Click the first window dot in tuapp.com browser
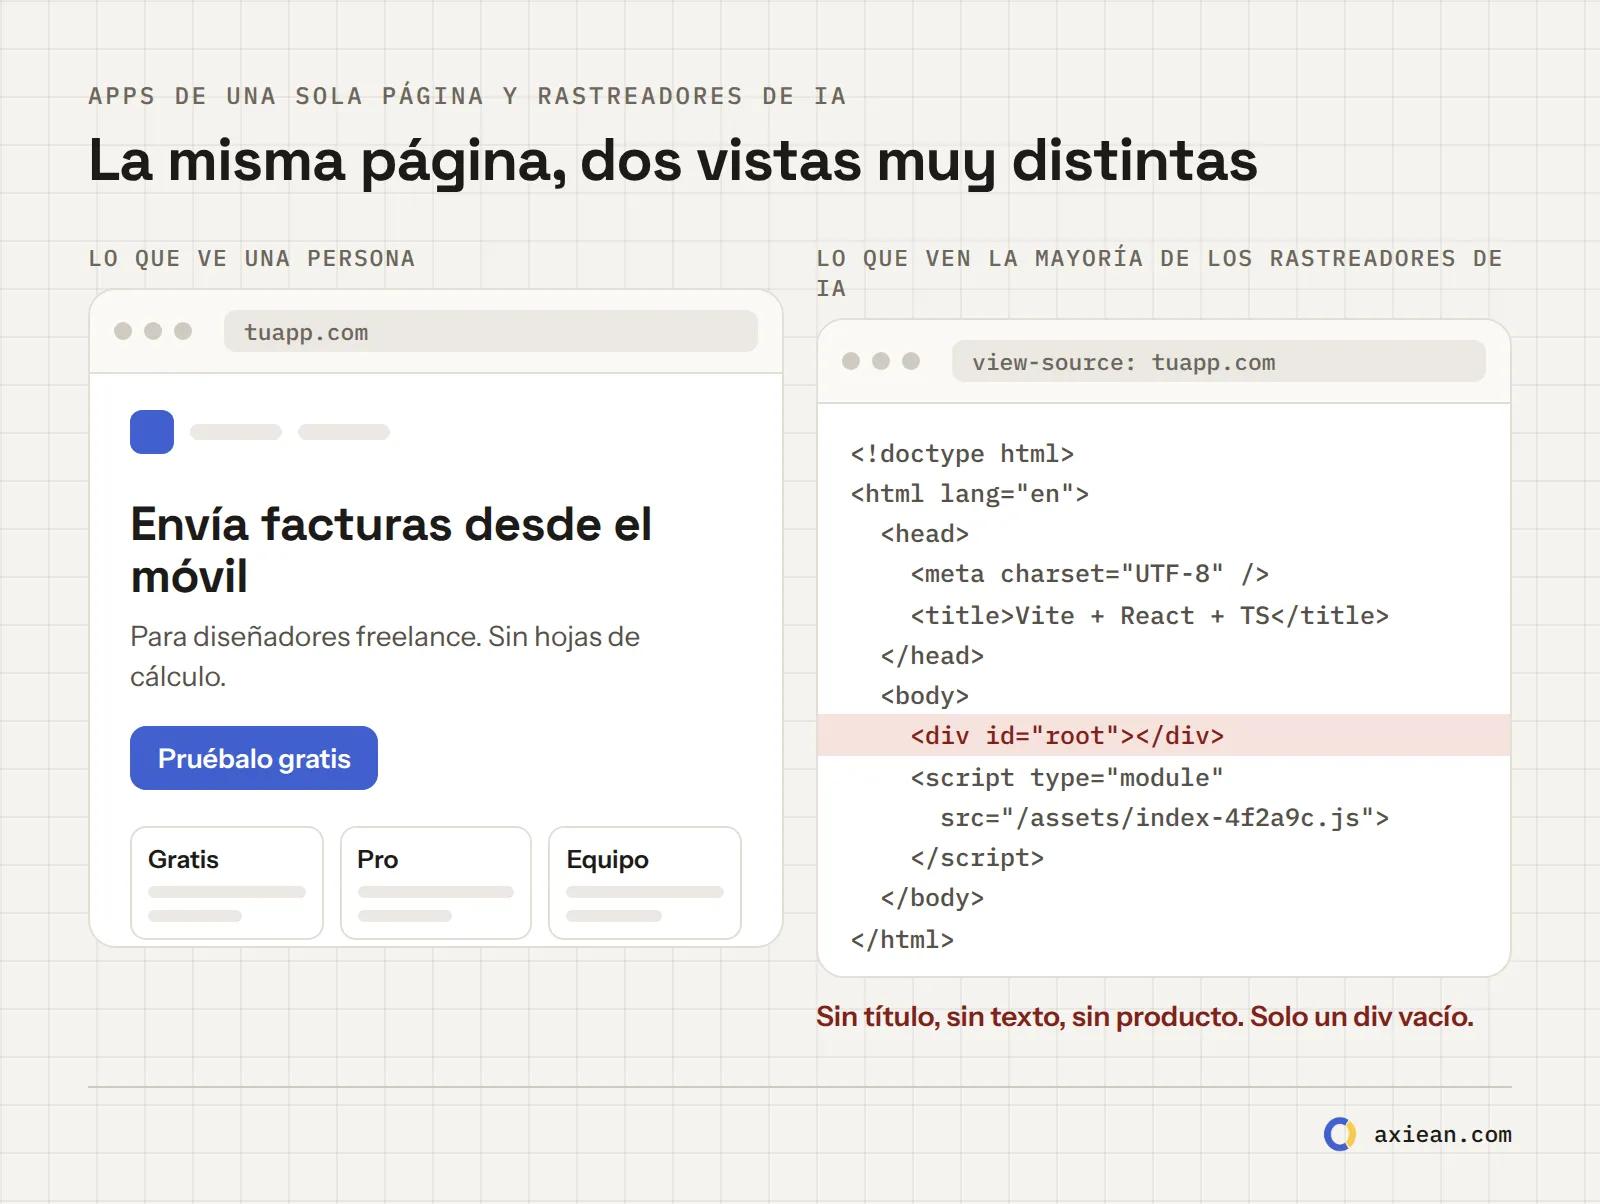1600x1204 pixels. tap(123, 331)
